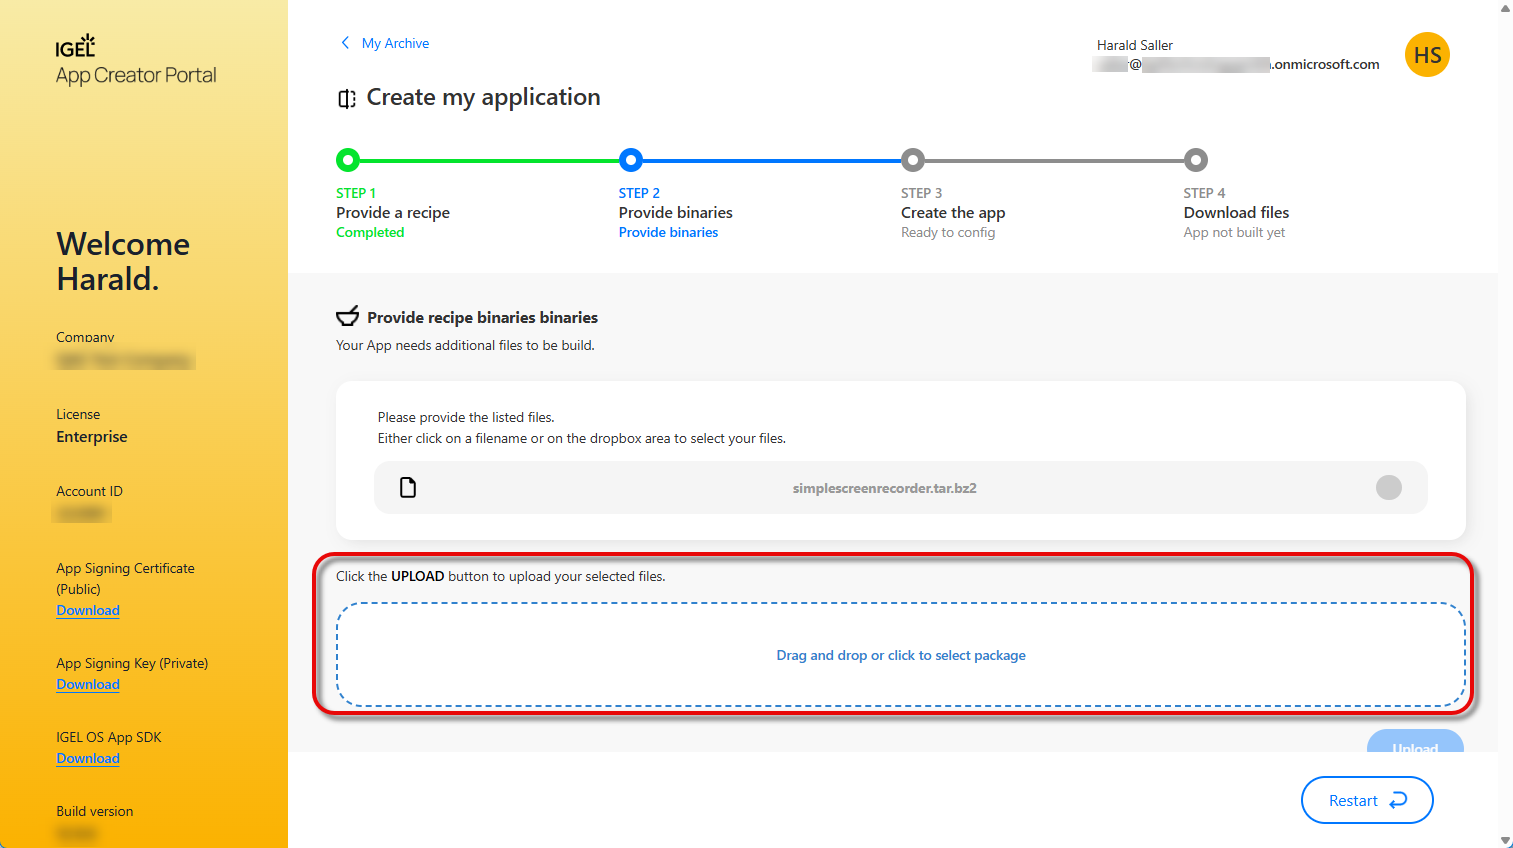1513x848 pixels.
Task: Click the HS user avatar
Action: tap(1427, 55)
